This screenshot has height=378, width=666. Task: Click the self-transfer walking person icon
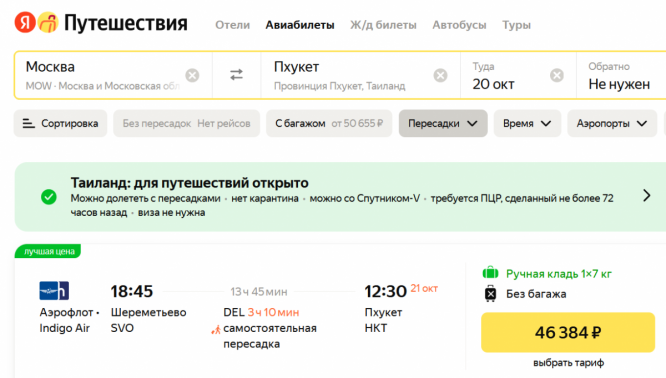(x=216, y=330)
